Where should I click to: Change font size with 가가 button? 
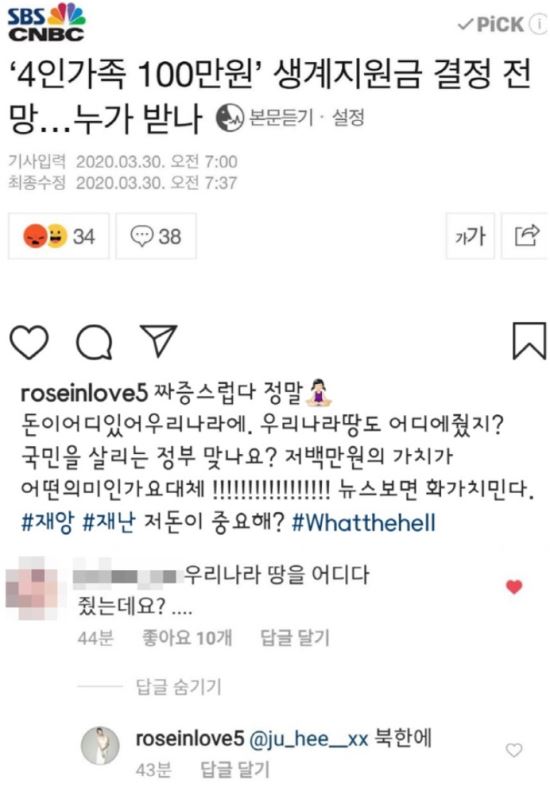pos(470,236)
